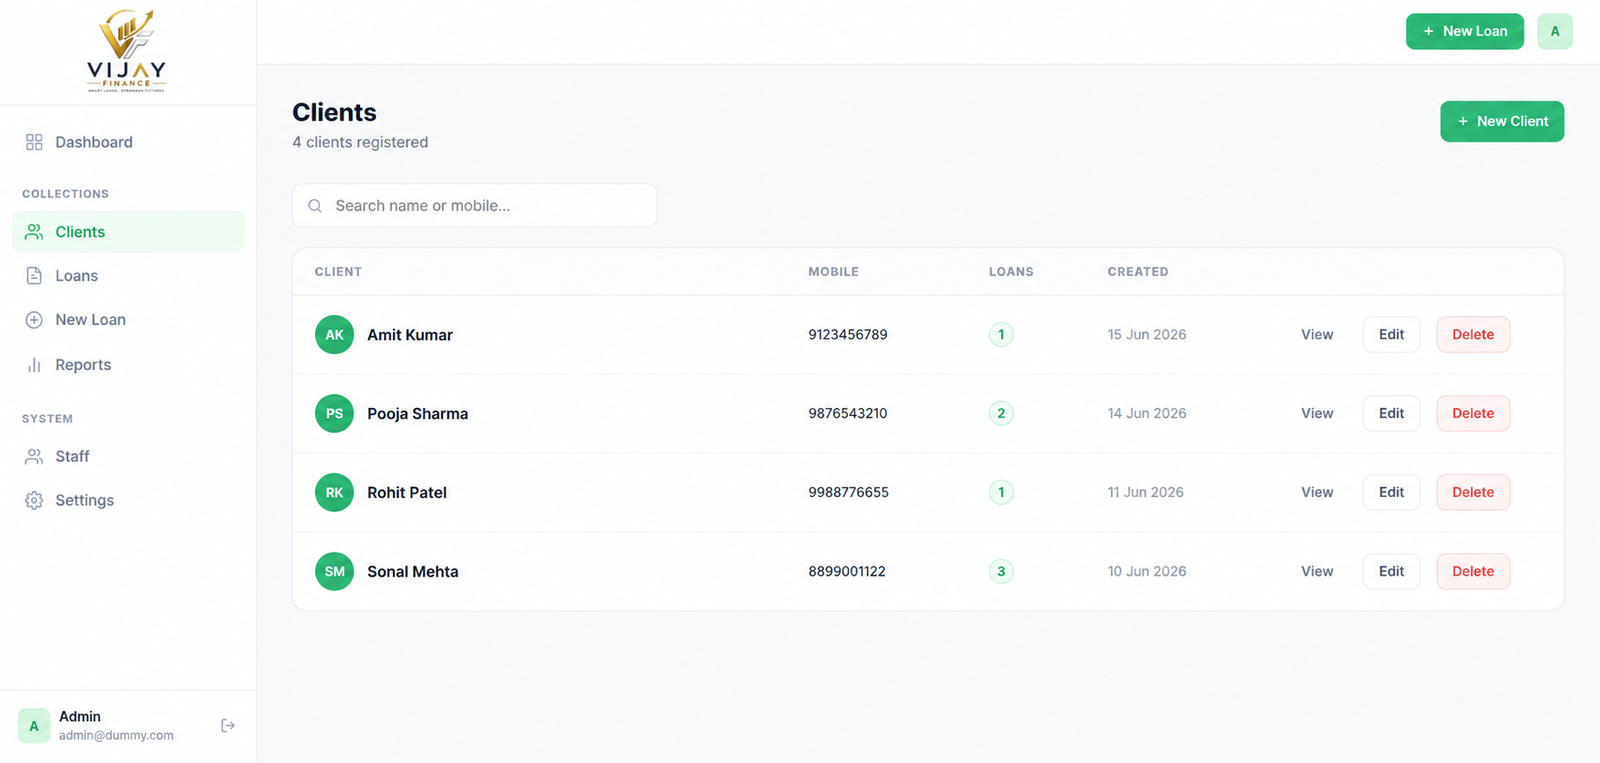Delete client Pooja Sharma
Viewport: 1600px width, 763px height.
pyautogui.click(x=1473, y=413)
